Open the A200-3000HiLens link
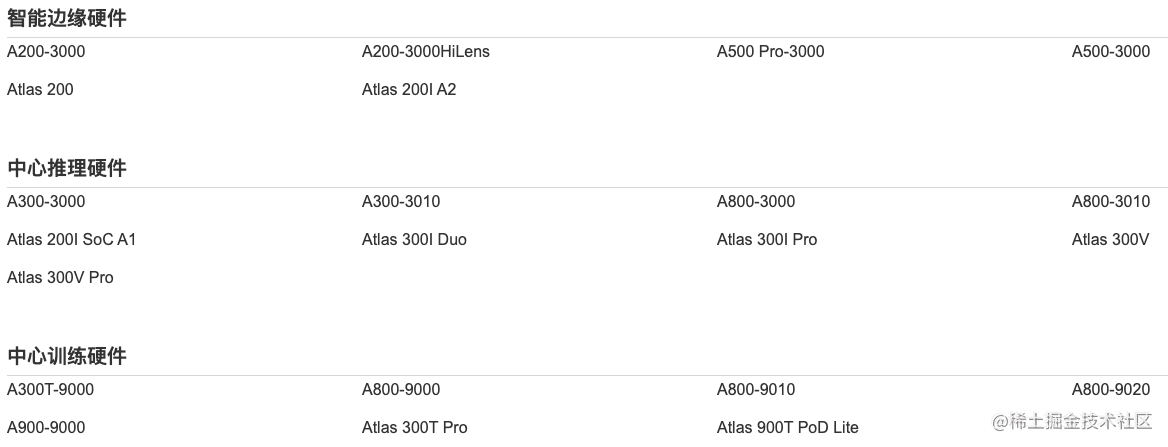 click(x=425, y=52)
